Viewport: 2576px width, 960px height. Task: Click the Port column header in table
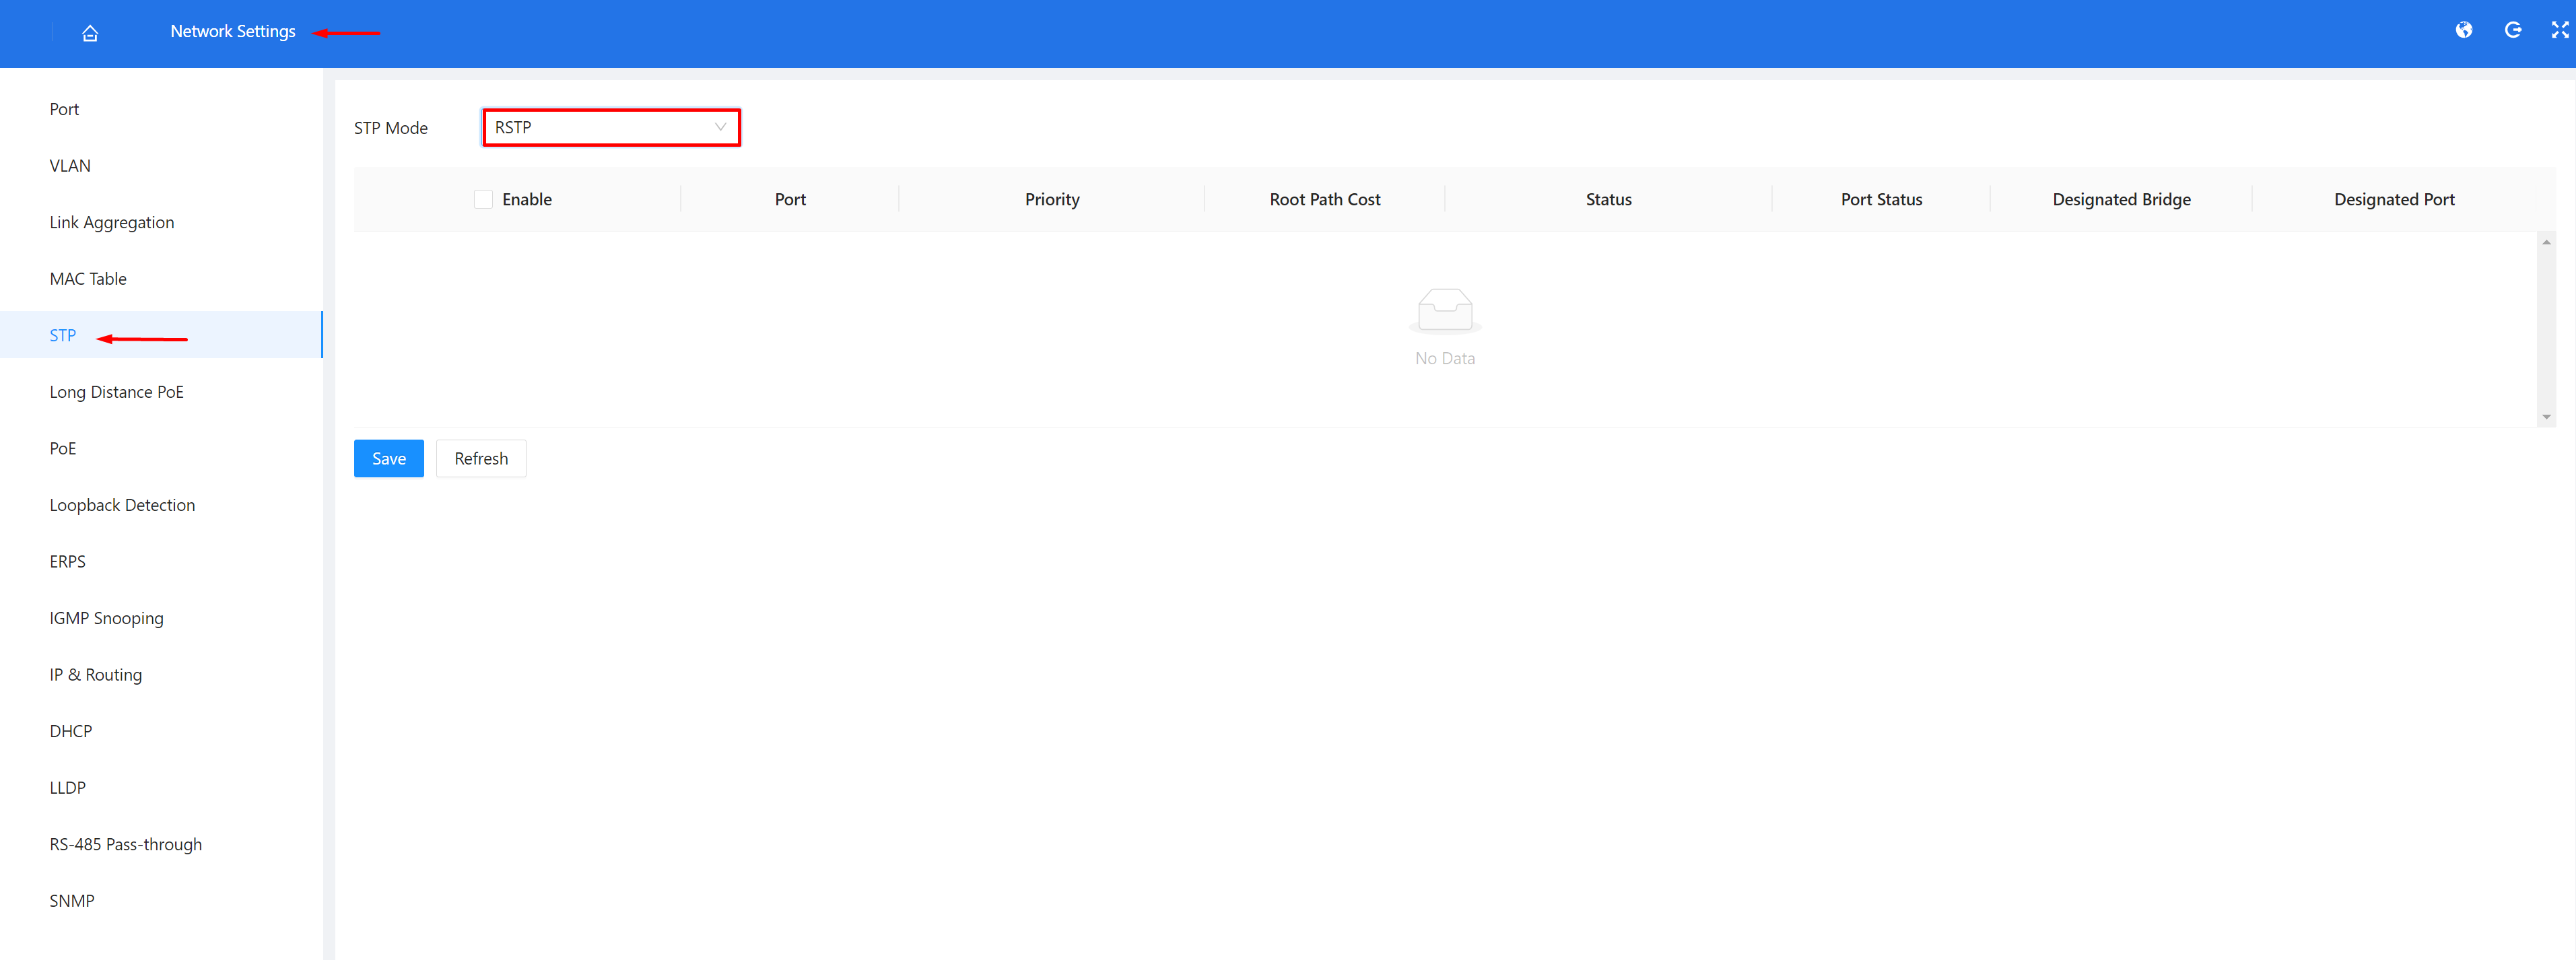pos(790,199)
